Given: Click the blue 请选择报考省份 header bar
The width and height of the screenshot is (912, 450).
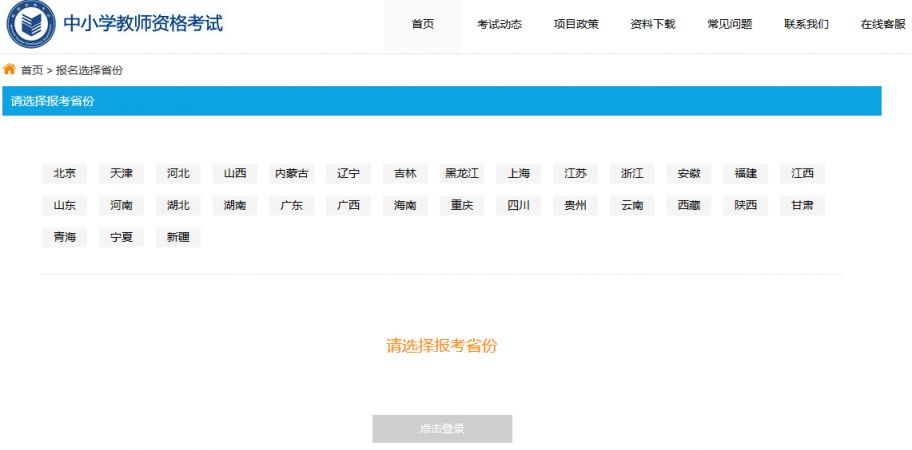Looking at the screenshot, I should [442, 101].
